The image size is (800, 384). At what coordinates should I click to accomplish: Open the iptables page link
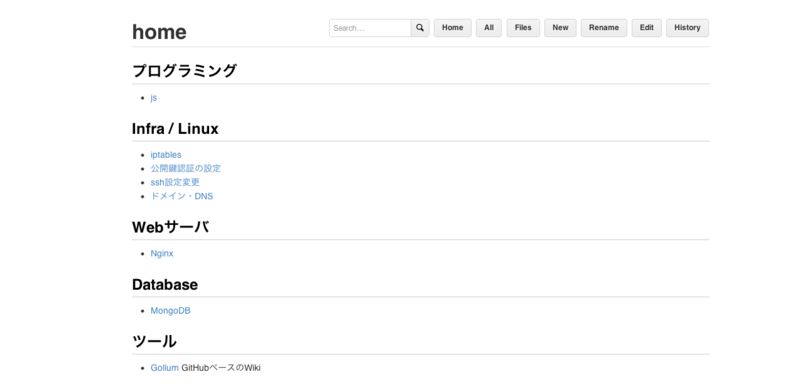click(x=166, y=155)
